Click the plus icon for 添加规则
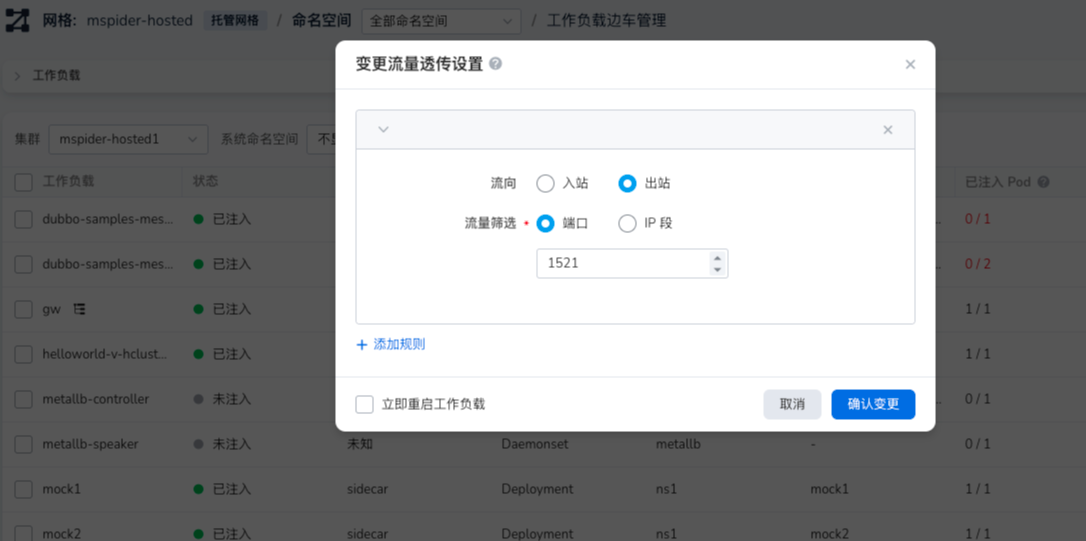 362,345
